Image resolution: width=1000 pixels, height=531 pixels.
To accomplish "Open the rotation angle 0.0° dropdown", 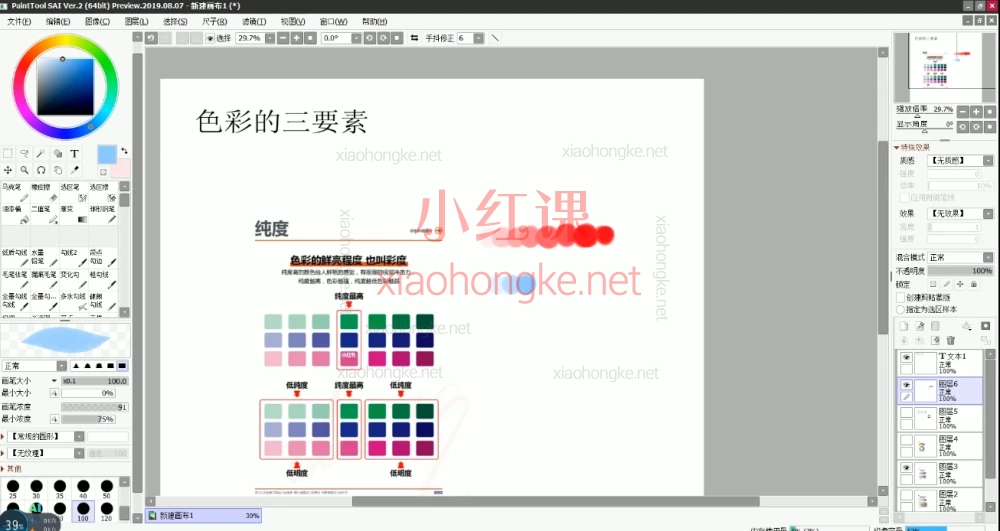I will tap(356, 38).
